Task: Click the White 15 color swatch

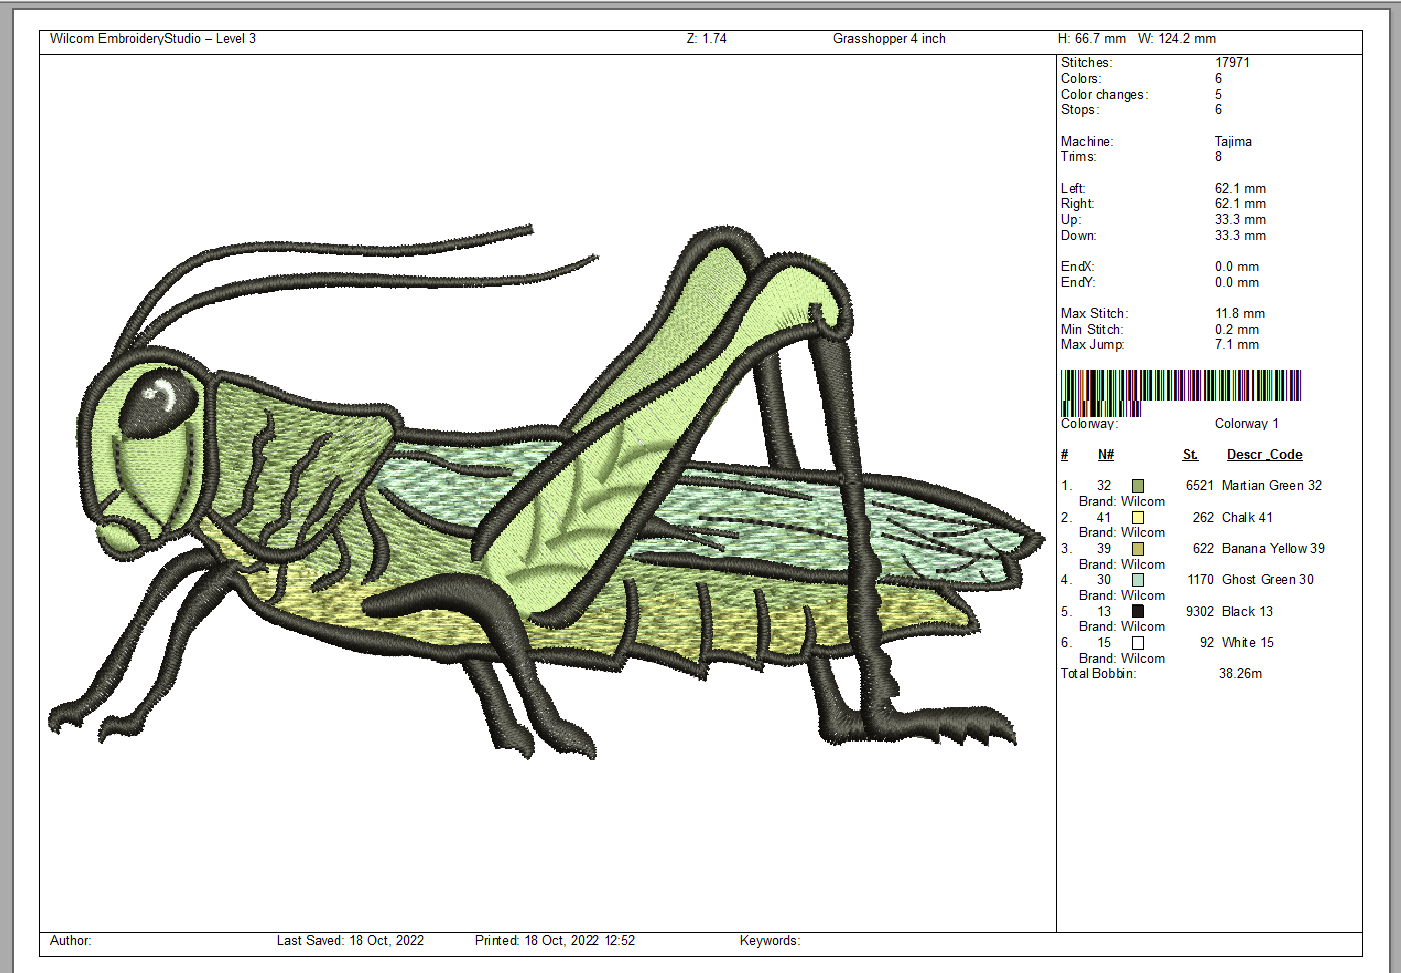Action: click(x=1138, y=643)
